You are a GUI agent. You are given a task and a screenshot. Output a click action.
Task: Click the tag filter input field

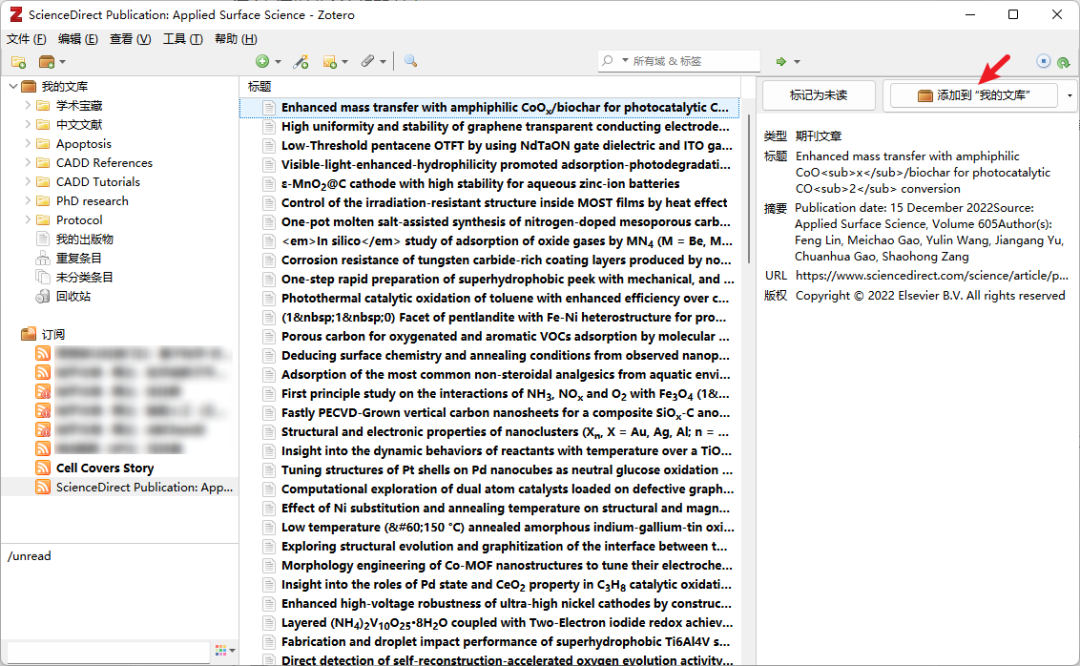(x=108, y=651)
